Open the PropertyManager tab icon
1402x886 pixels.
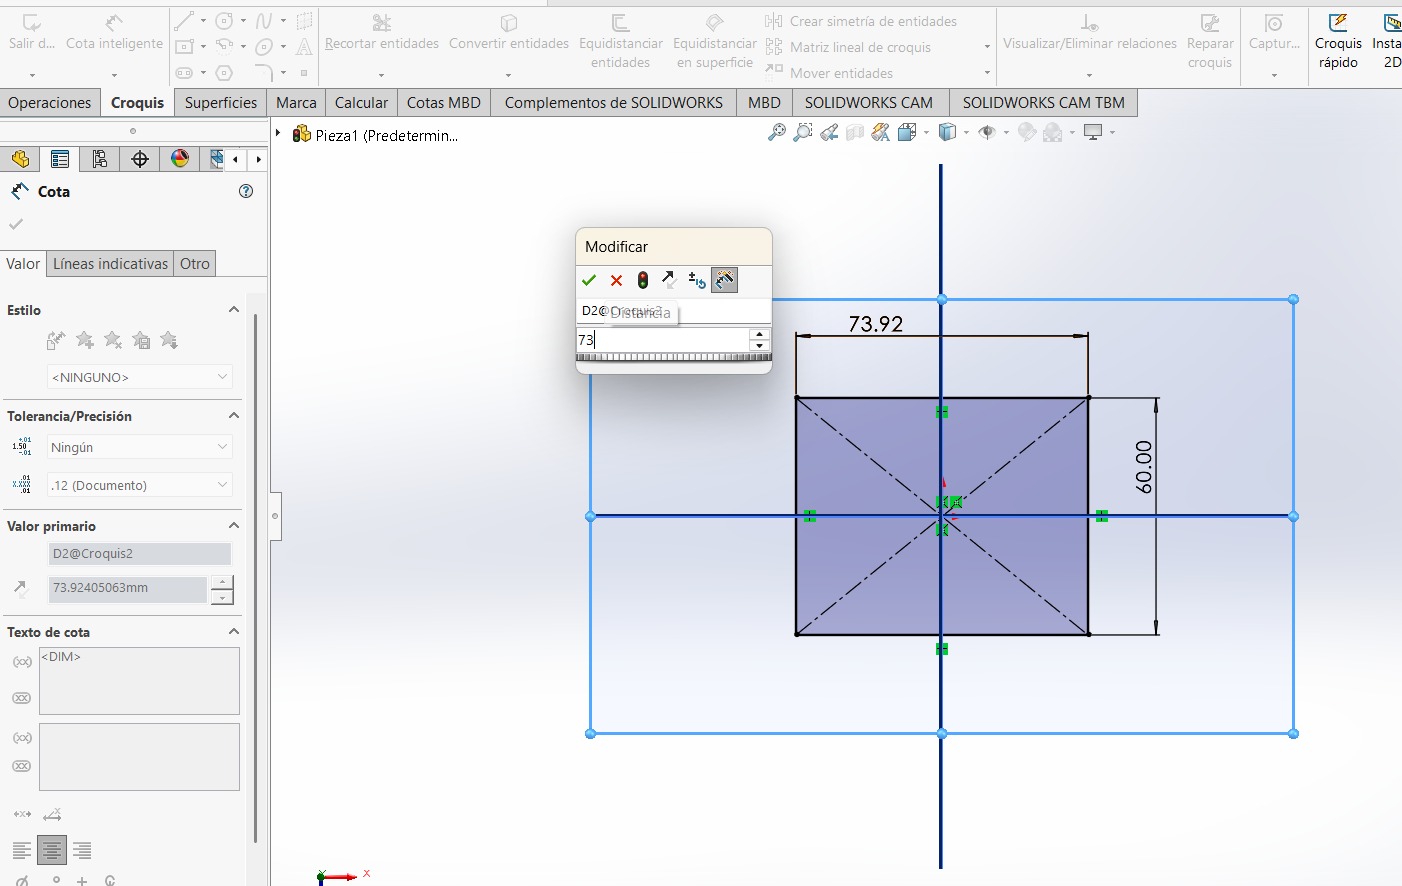[x=60, y=159]
